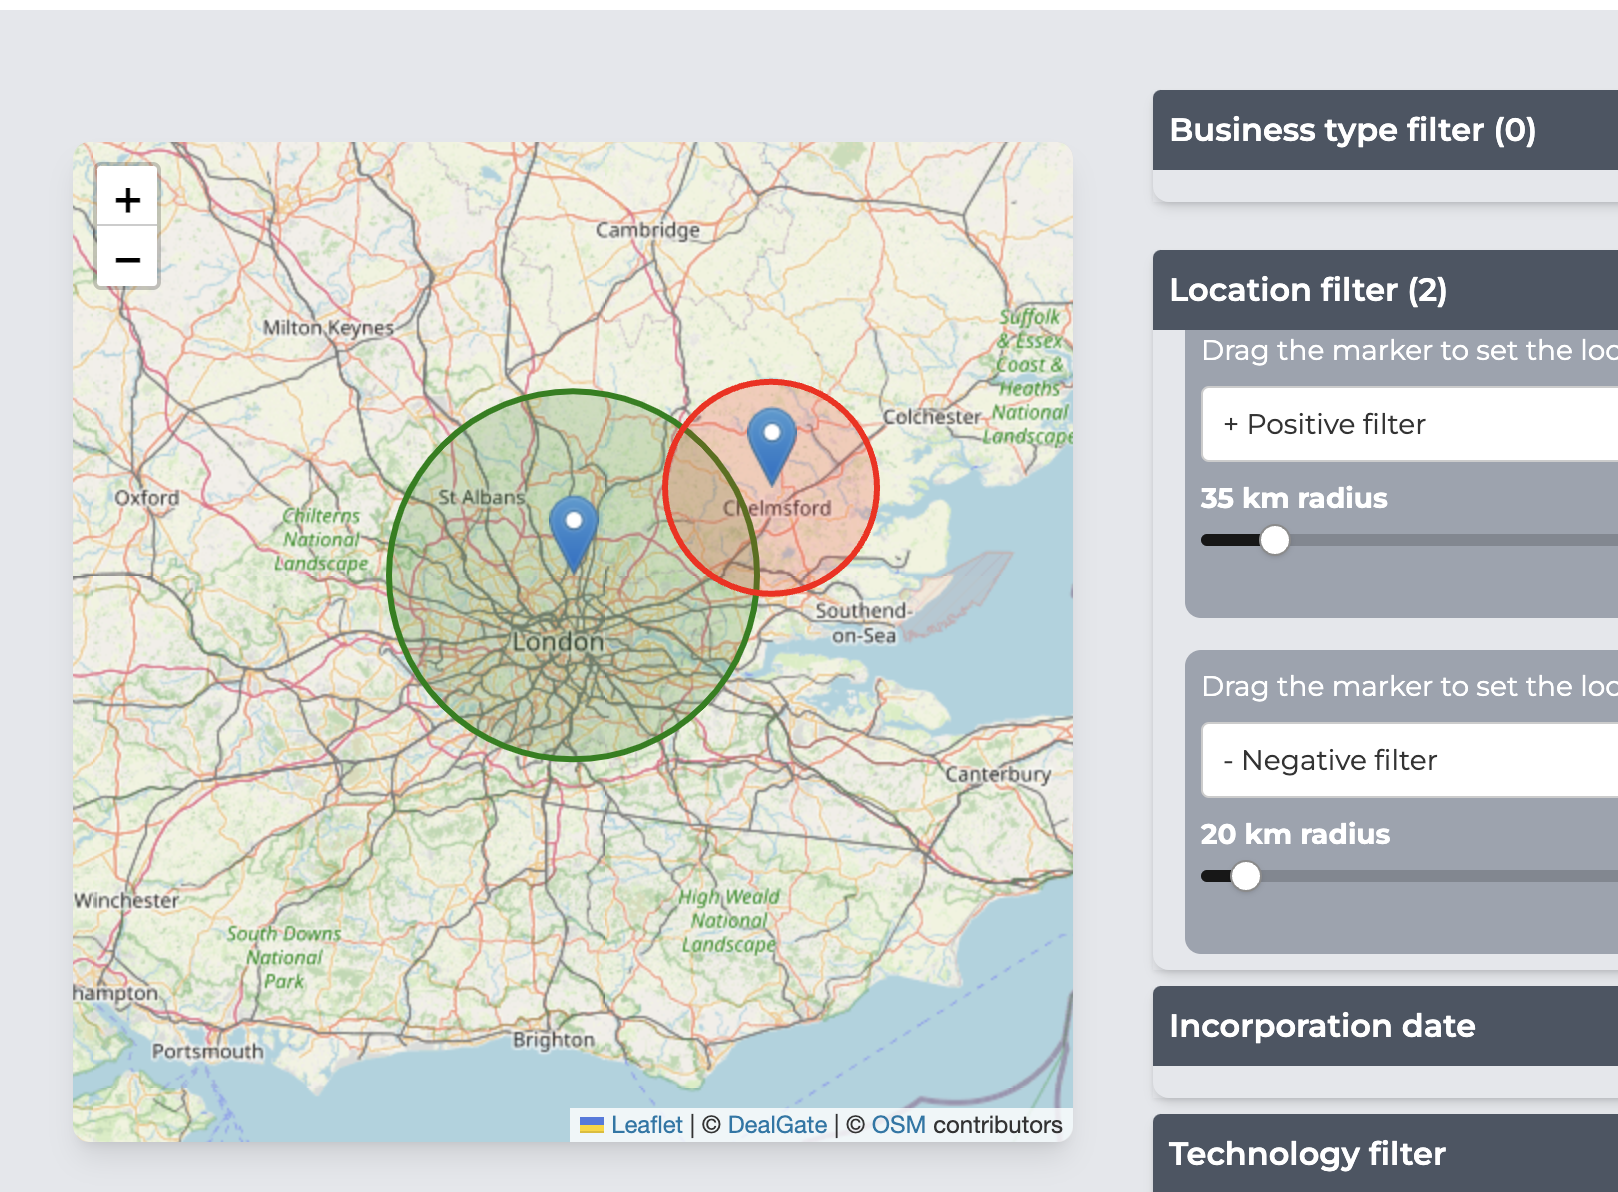
Task: Click the Cambridge label on the map
Action: (648, 230)
